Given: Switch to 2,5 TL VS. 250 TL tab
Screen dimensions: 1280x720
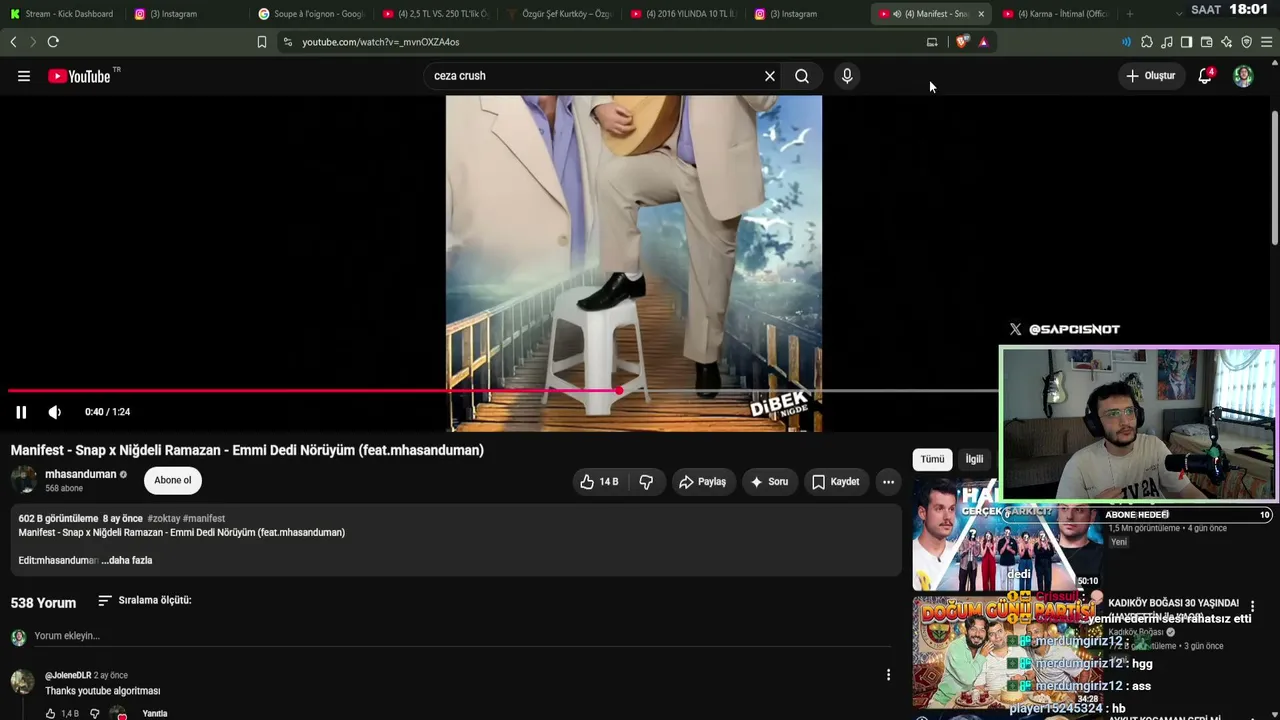Looking at the screenshot, I should click(436, 14).
